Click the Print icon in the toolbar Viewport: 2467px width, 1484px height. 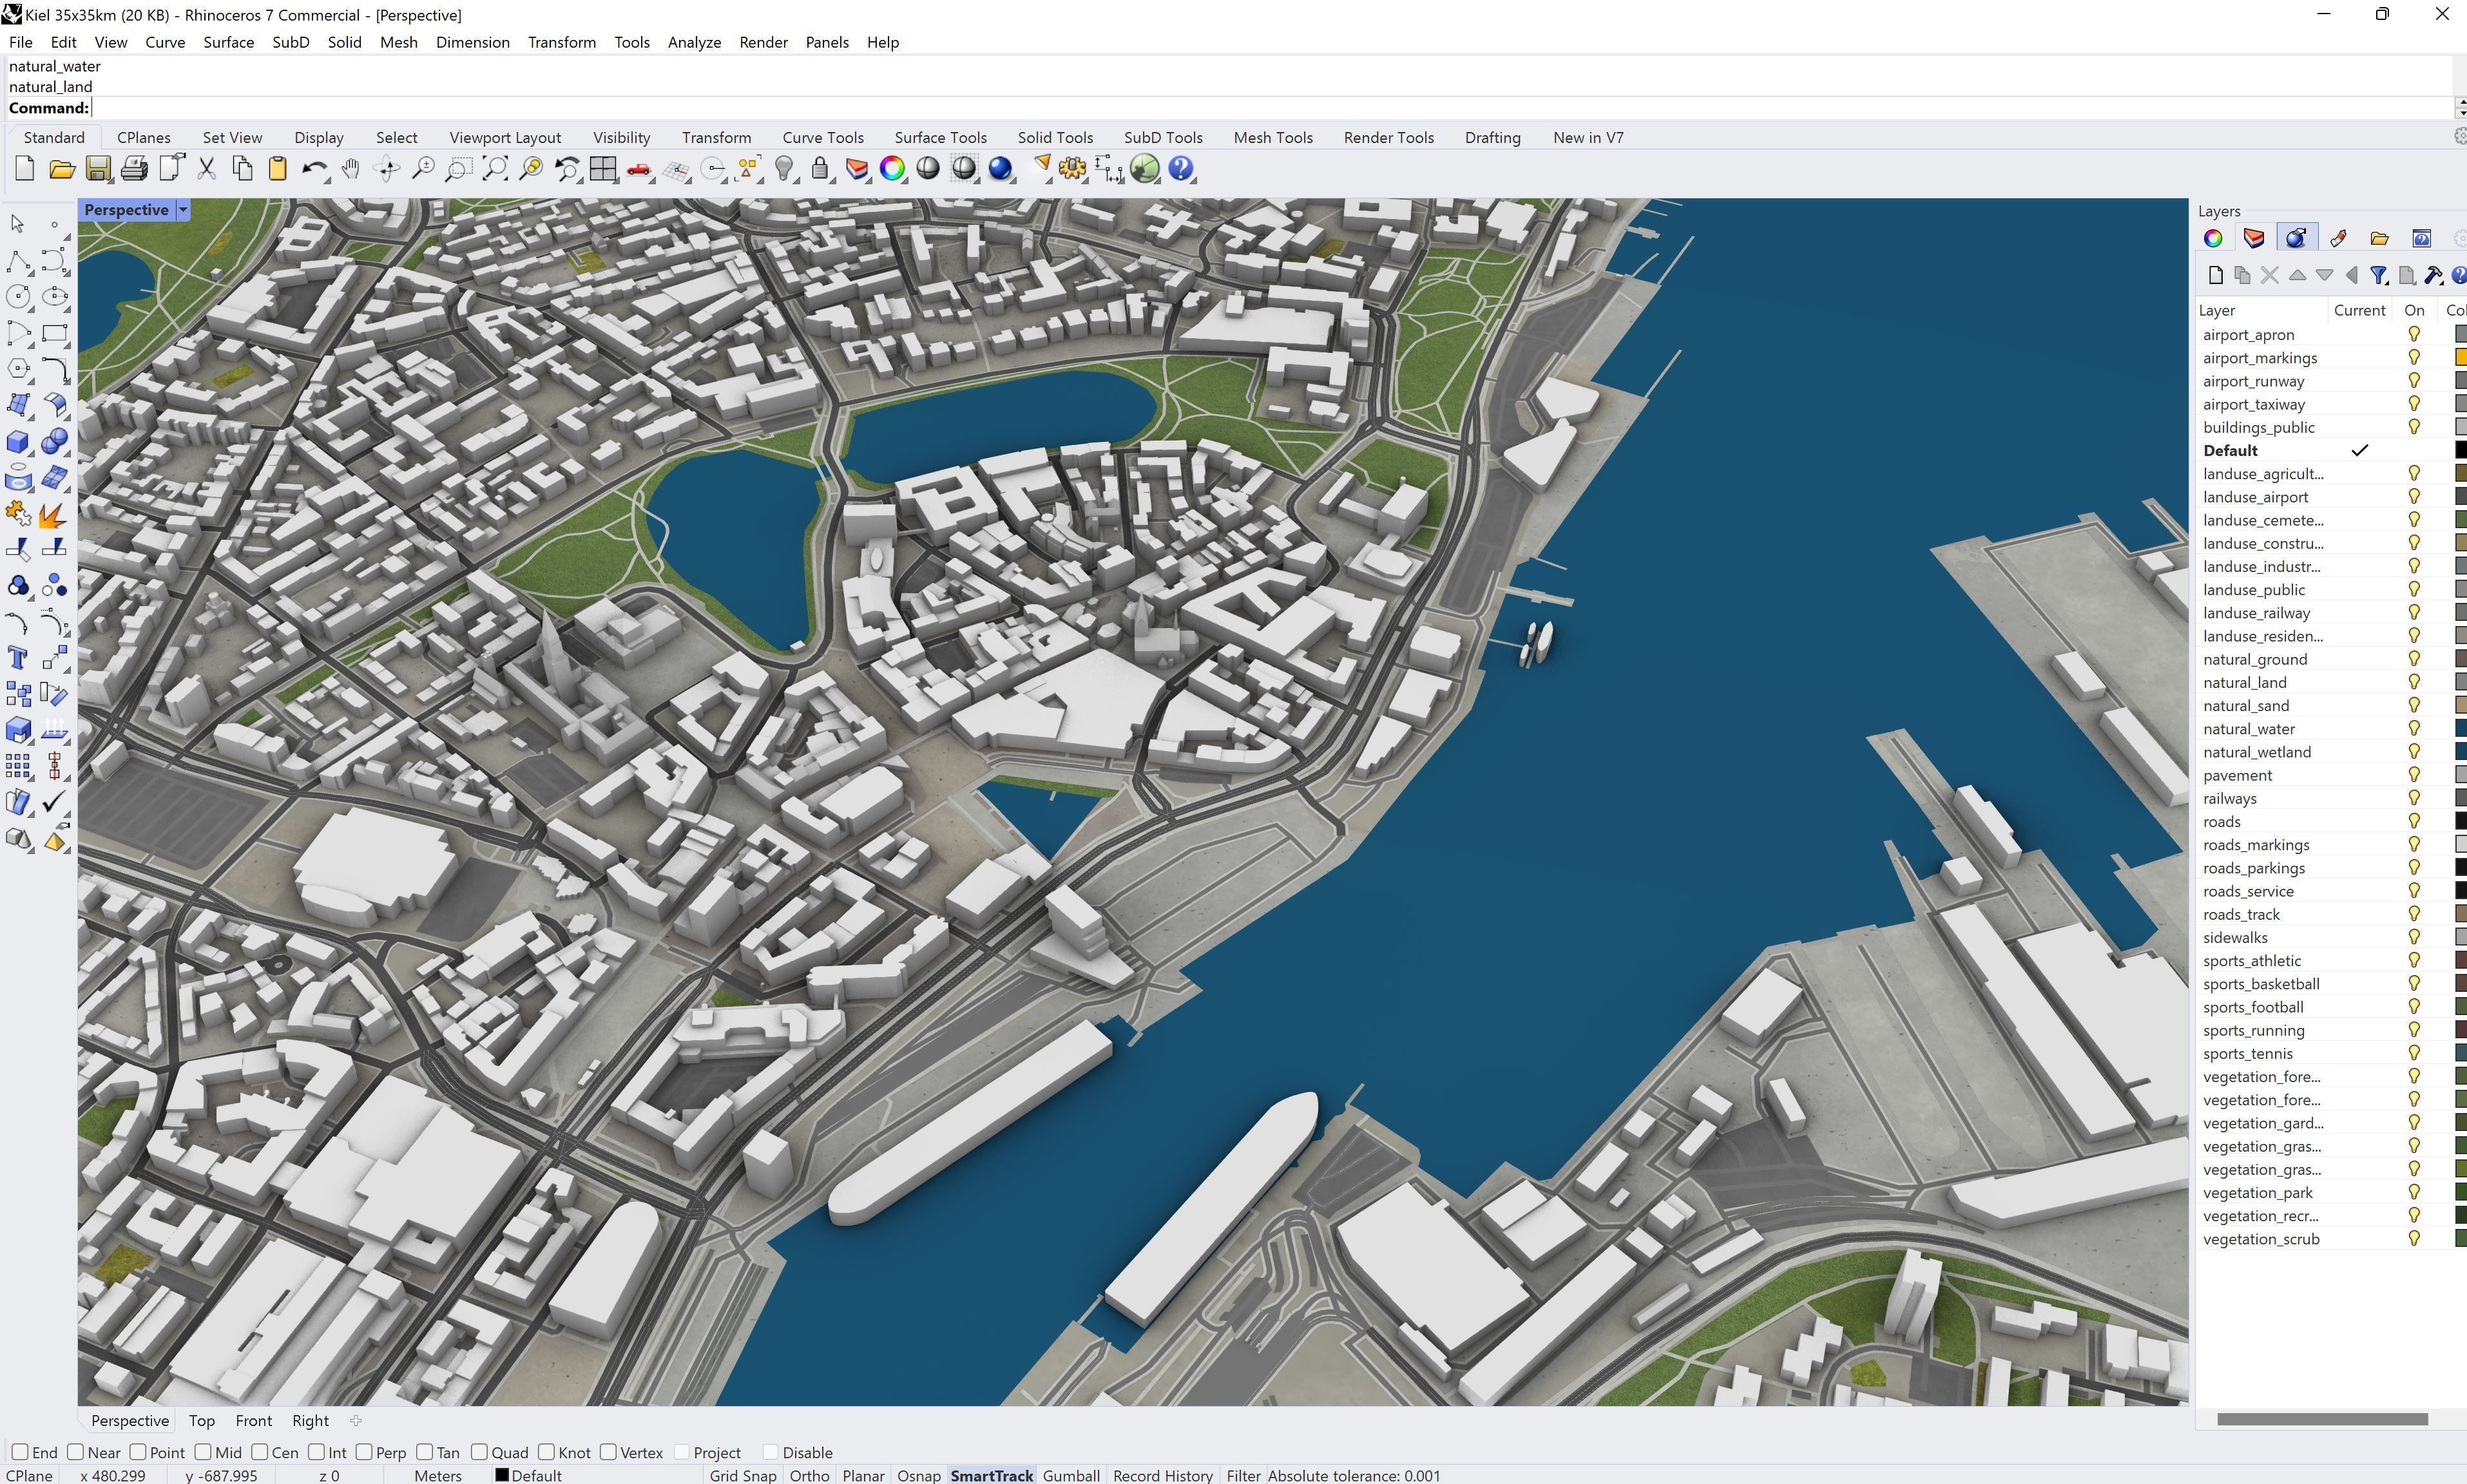click(134, 169)
